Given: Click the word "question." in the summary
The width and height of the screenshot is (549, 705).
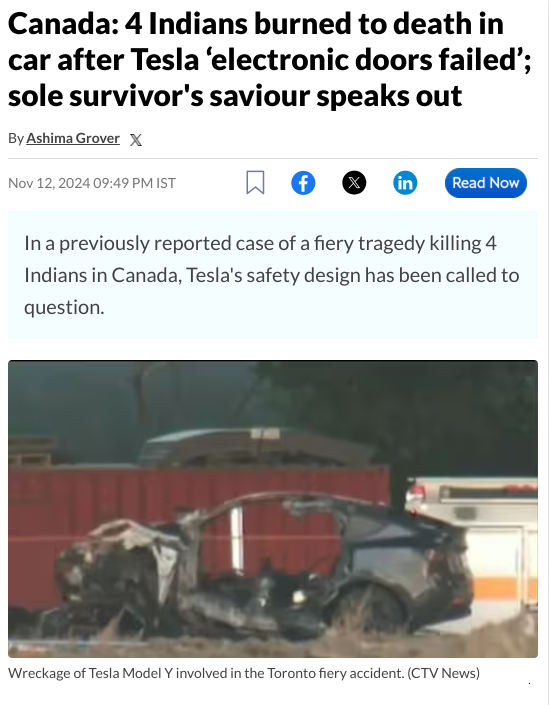Looking at the screenshot, I should pos(64,308).
